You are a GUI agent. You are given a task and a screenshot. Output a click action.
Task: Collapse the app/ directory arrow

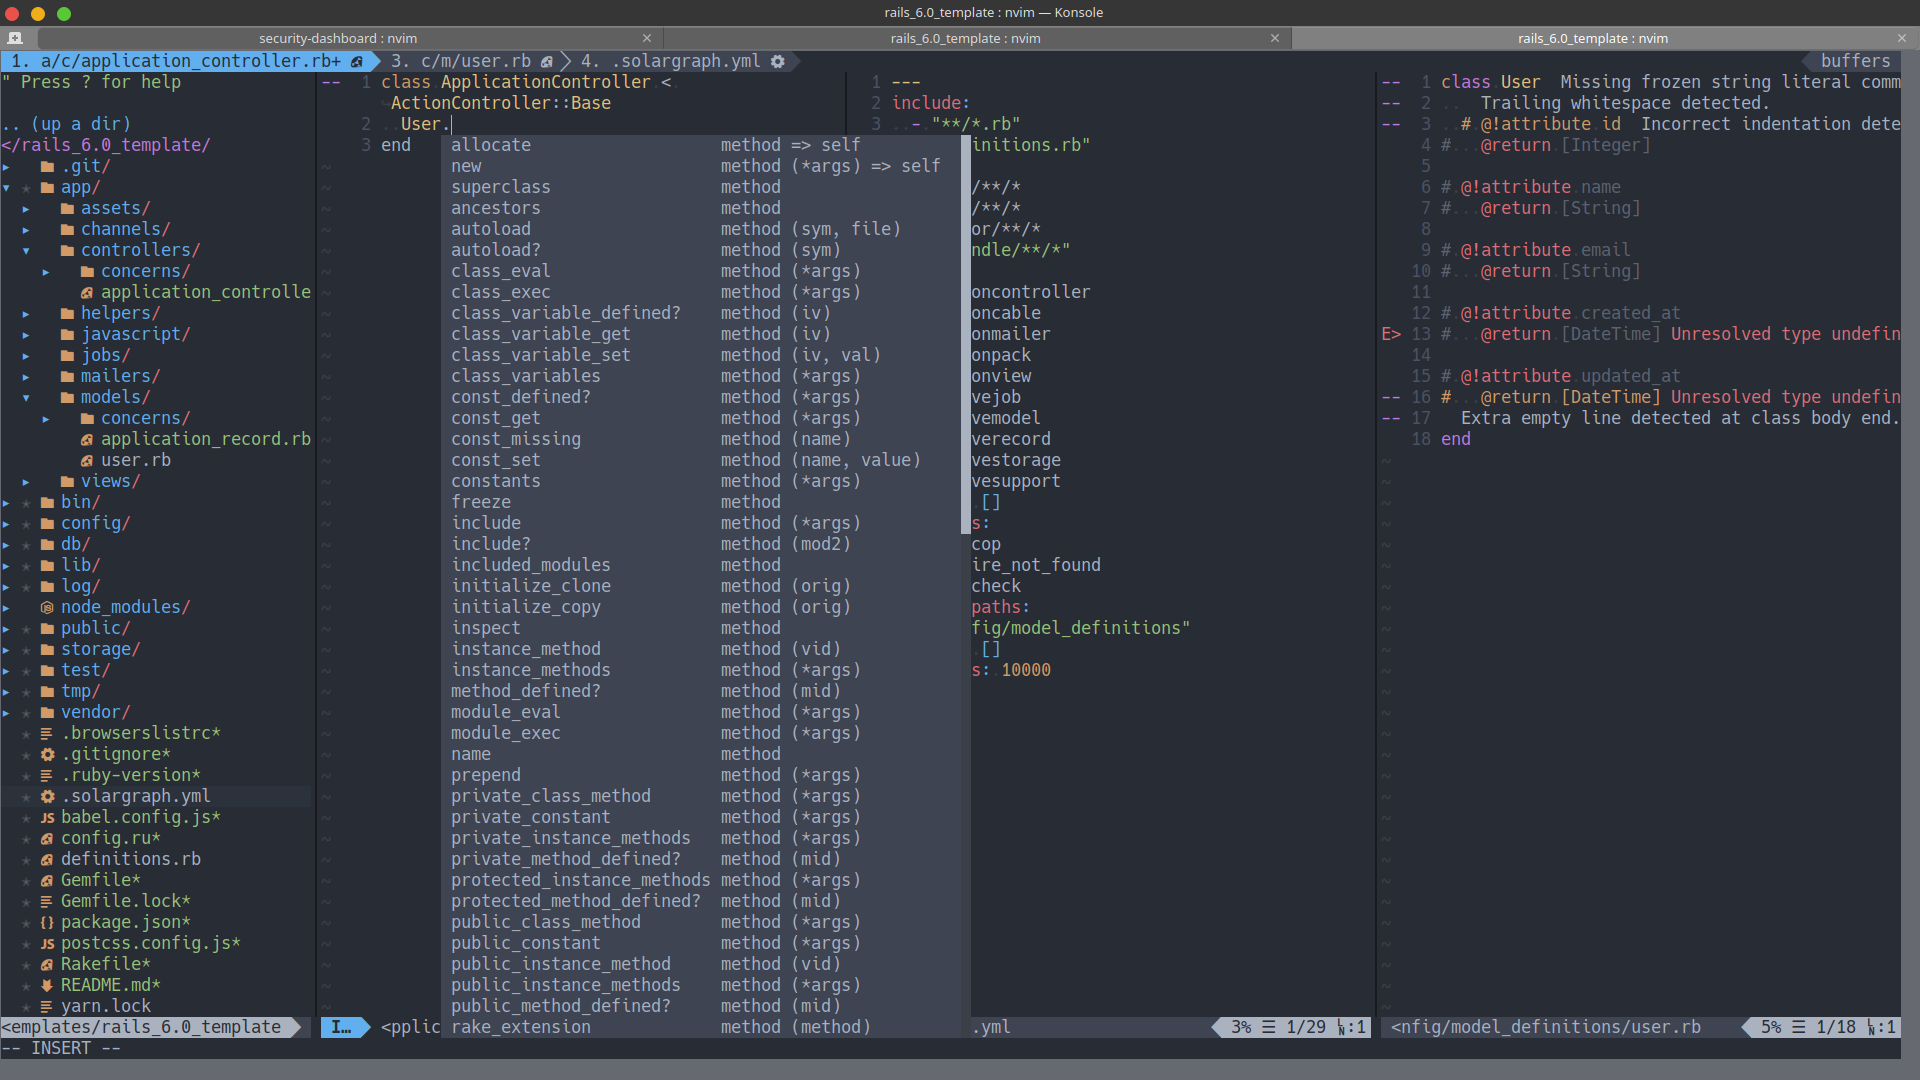click(x=6, y=188)
